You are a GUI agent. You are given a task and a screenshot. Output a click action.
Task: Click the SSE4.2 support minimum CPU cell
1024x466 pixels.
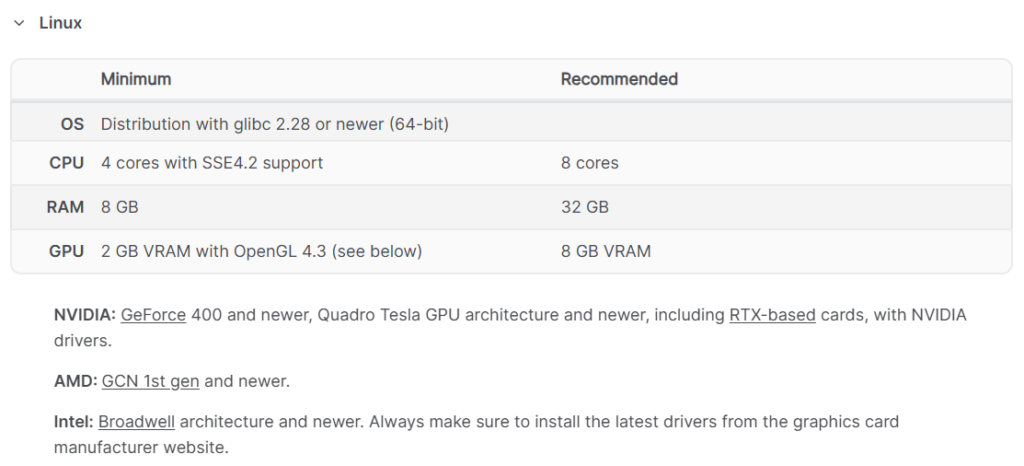coord(212,163)
